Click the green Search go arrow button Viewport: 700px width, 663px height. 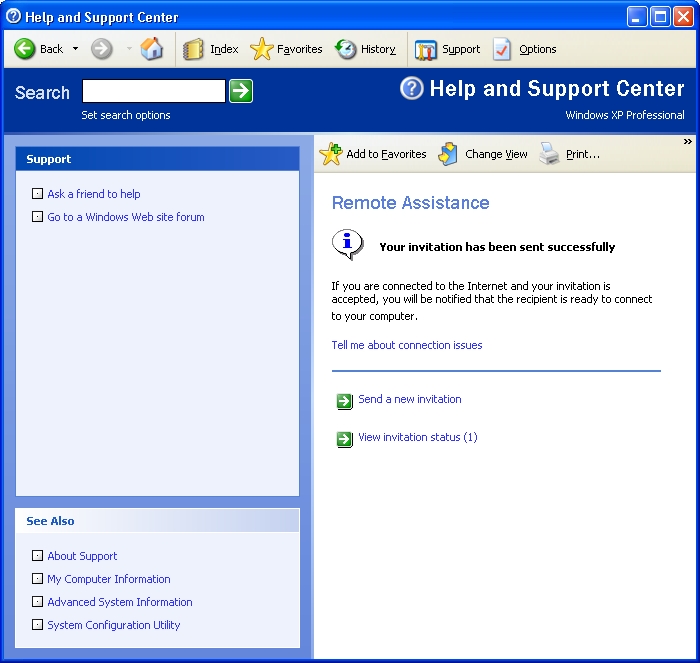(241, 91)
